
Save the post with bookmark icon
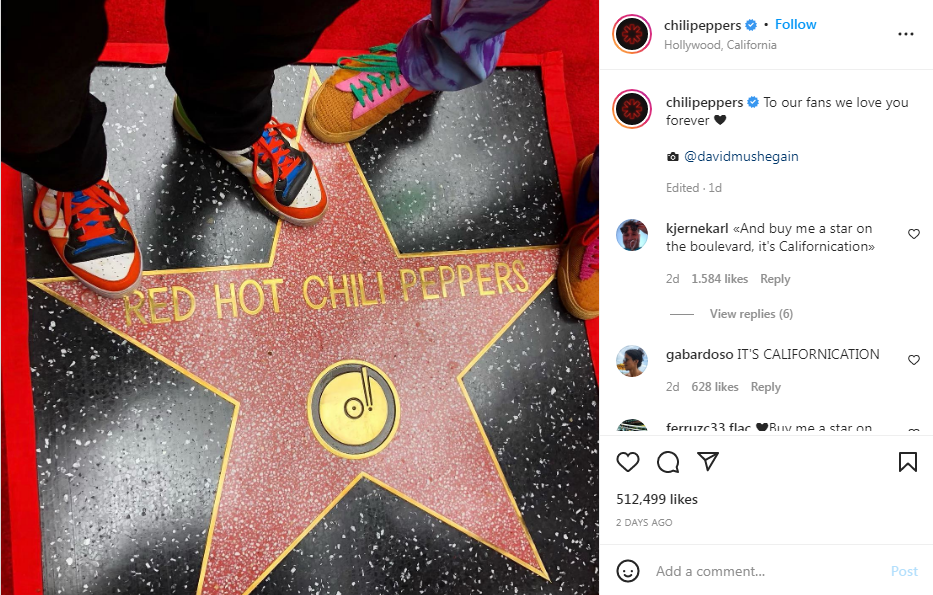click(x=907, y=462)
